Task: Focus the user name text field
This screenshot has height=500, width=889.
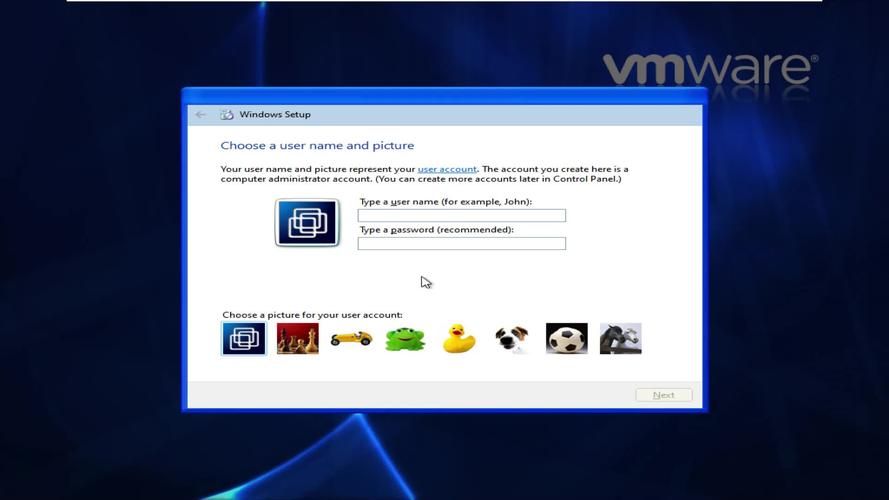Action: pos(461,216)
